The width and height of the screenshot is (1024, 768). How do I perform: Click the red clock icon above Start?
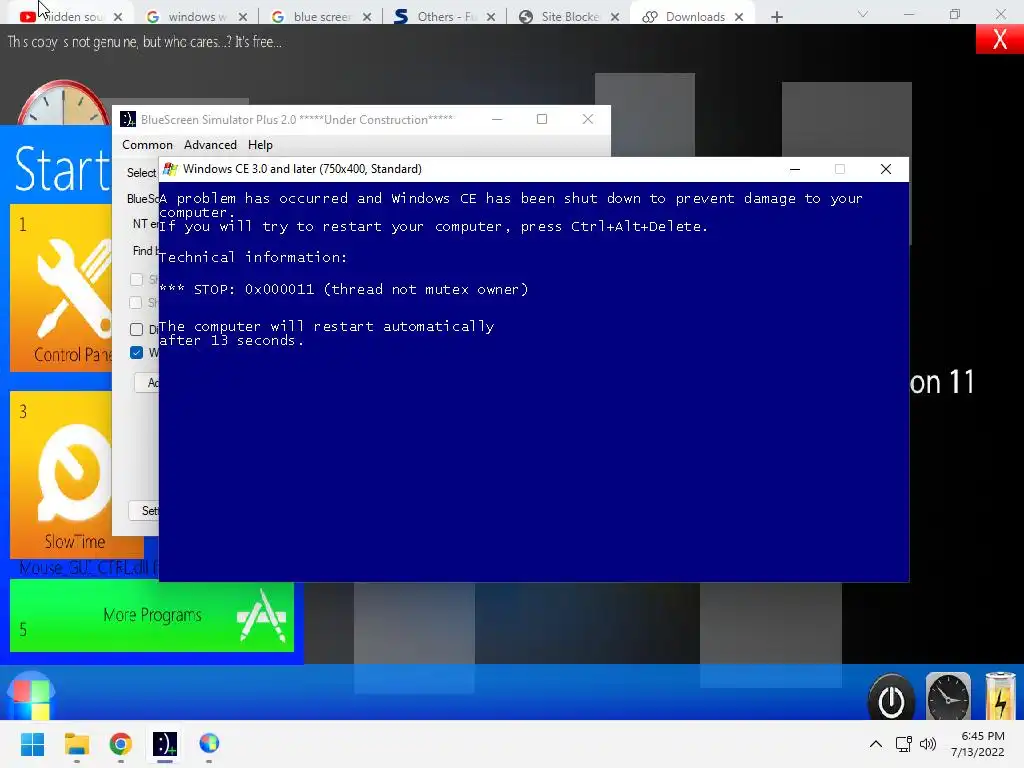click(63, 103)
